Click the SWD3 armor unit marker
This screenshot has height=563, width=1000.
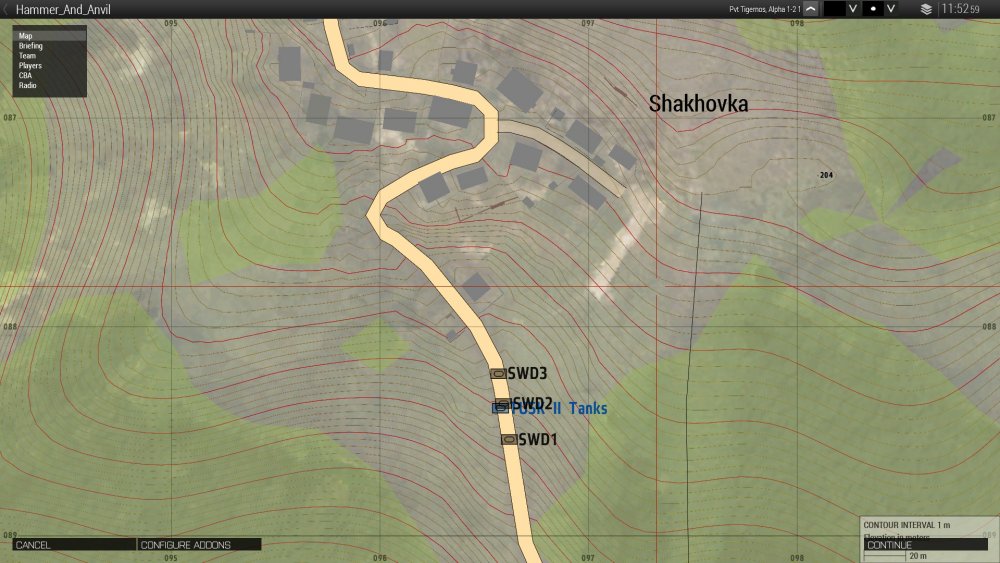(x=498, y=373)
